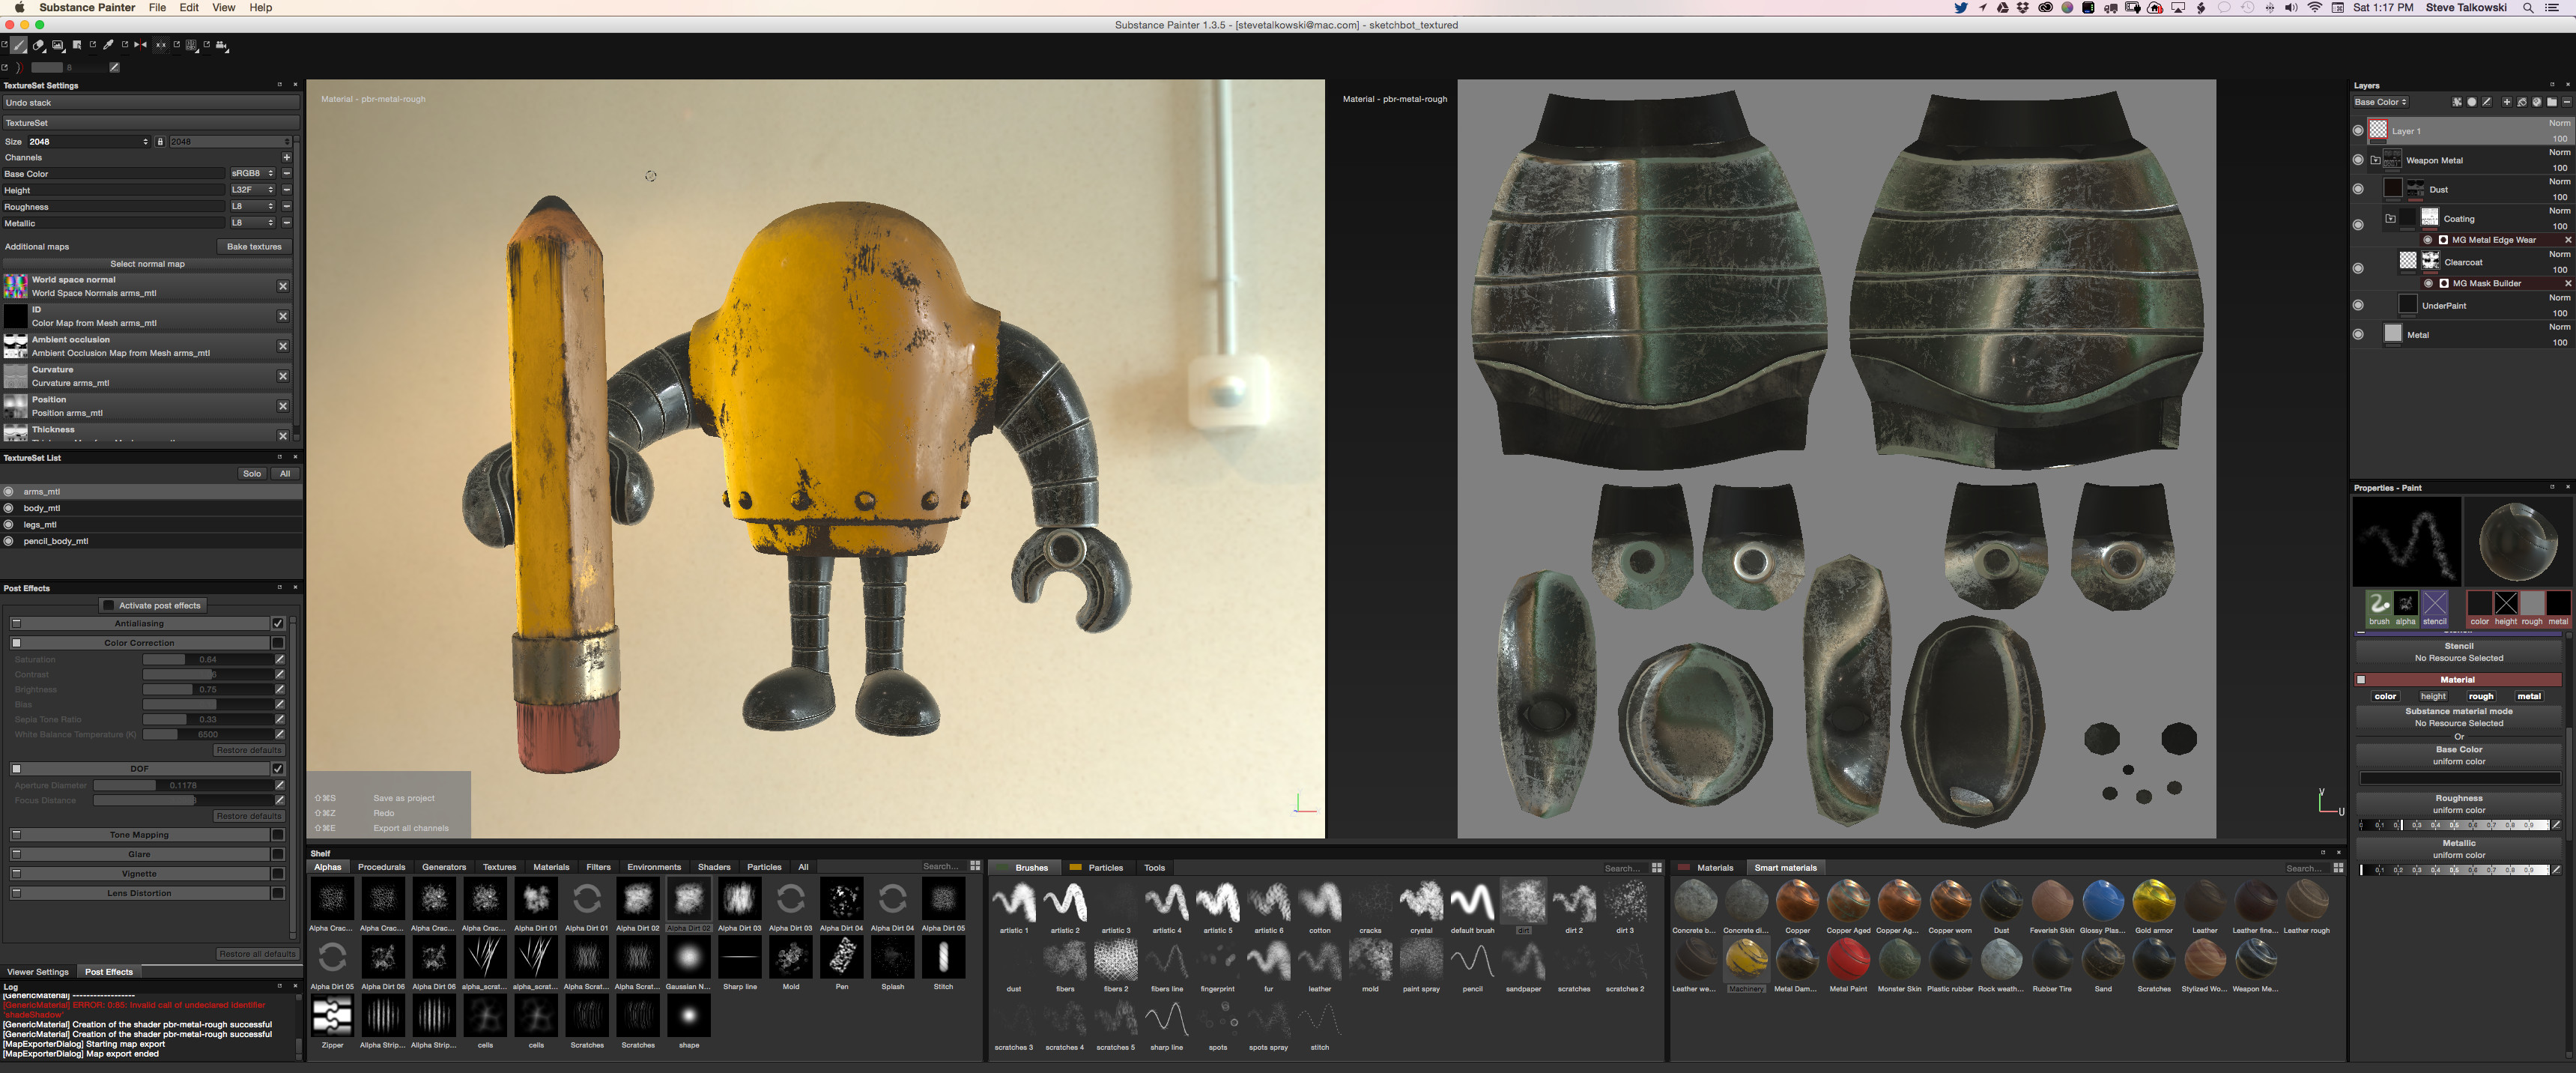Change the Layers Base Color channel dropdown
Viewport: 2576px width, 1073px height.
[2380, 102]
